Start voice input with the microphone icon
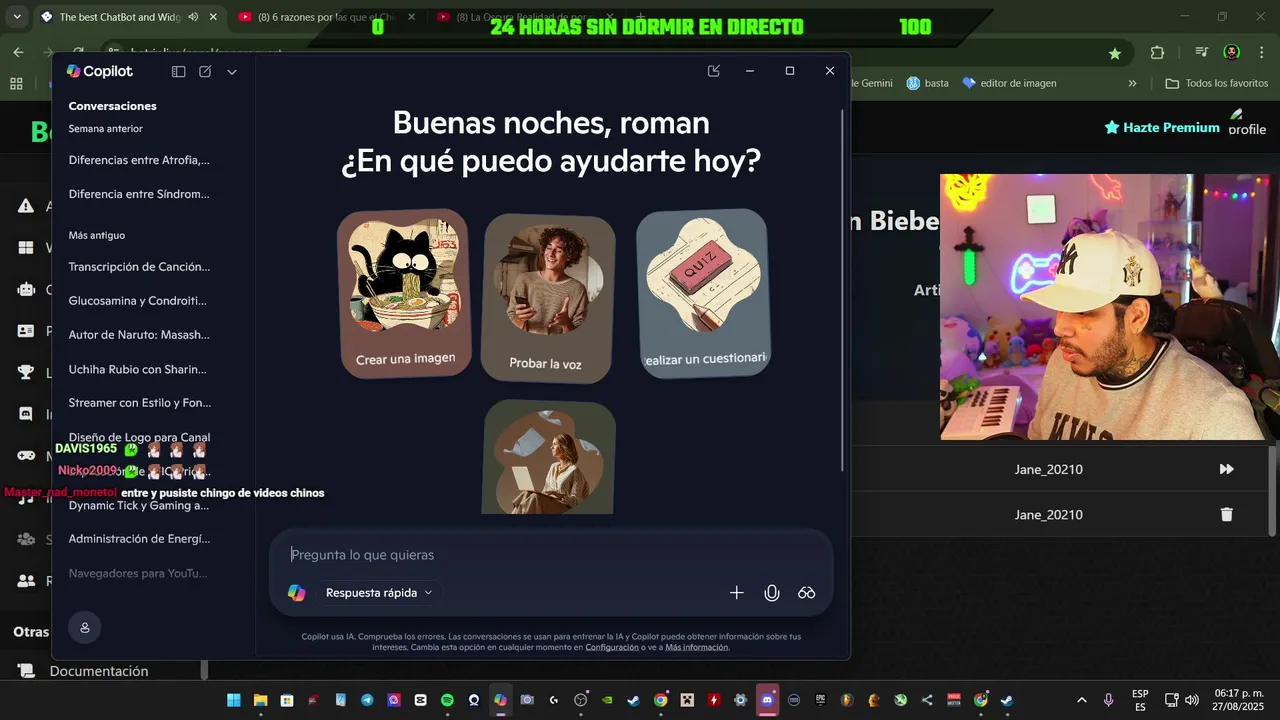Image resolution: width=1280 pixels, height=720 pixels. (772, 593)
